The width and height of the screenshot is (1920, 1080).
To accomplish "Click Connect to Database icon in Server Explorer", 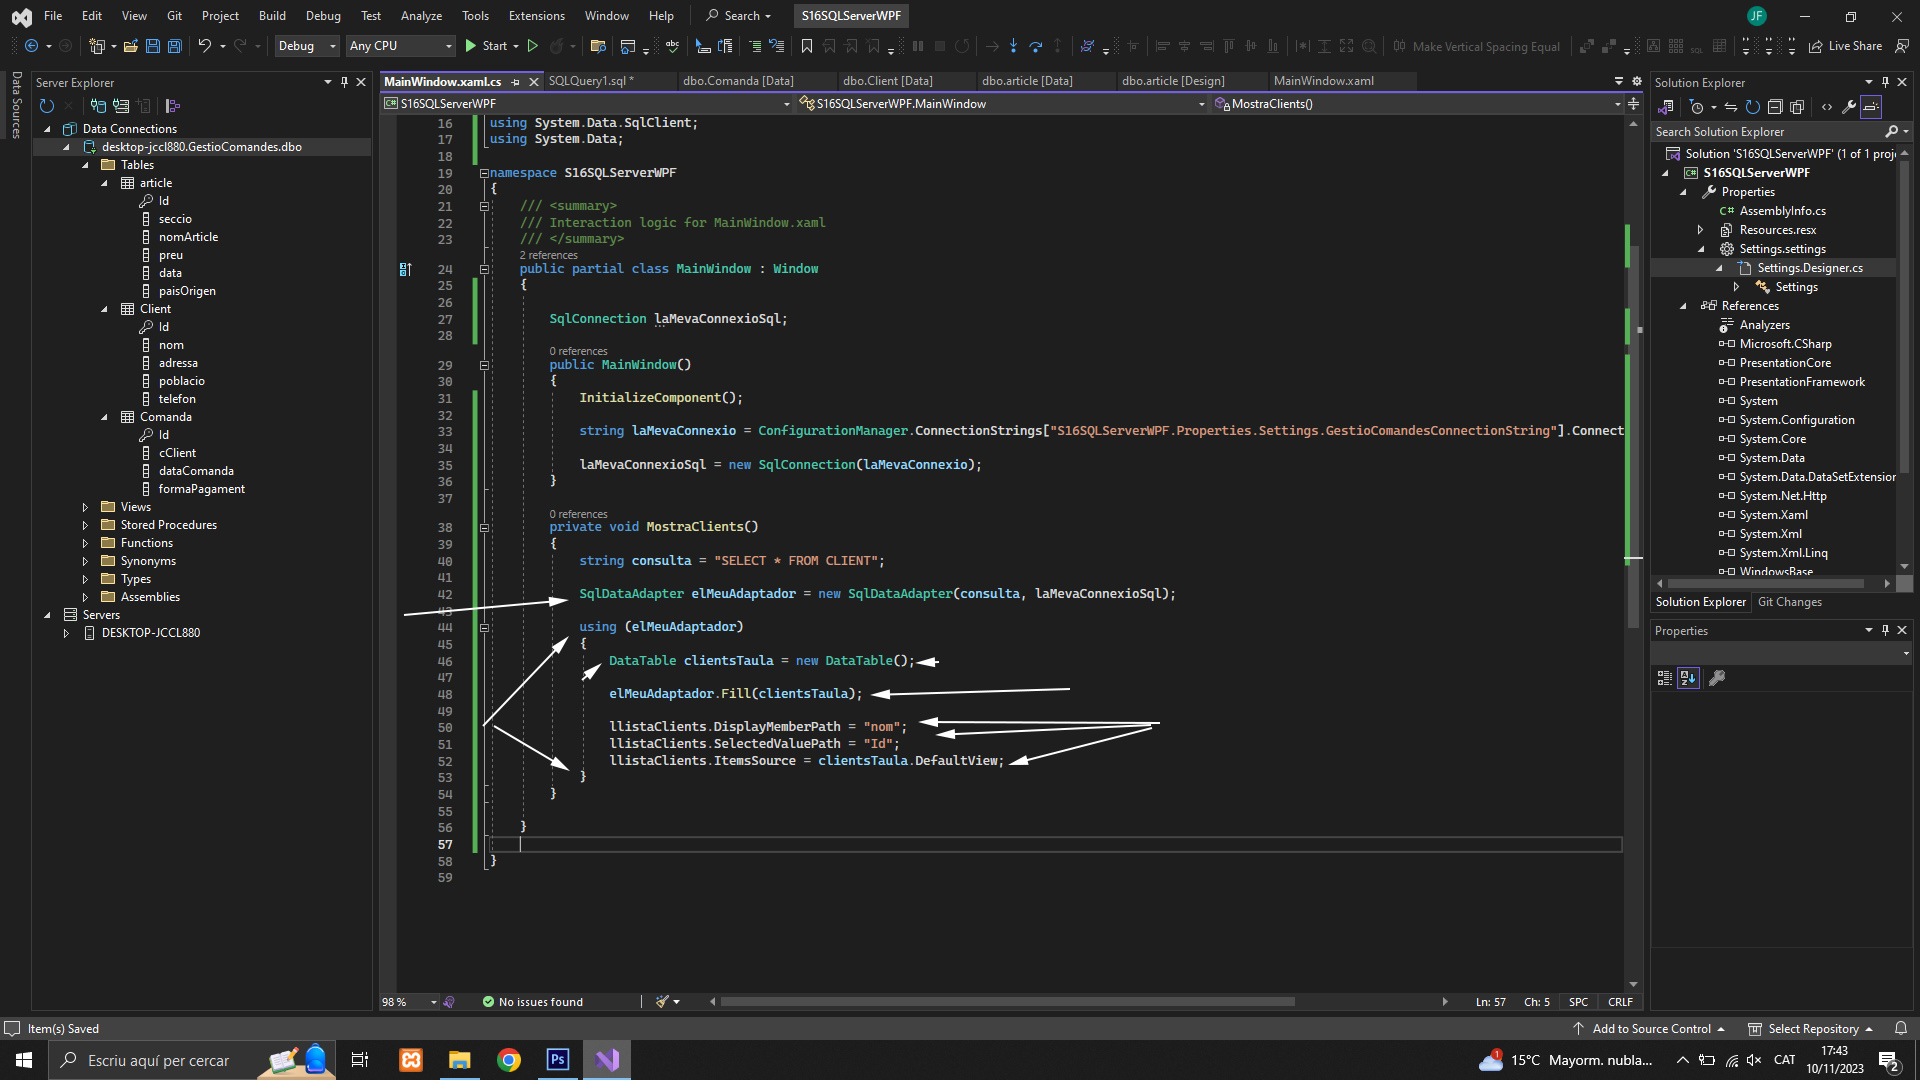I will point(98,106).
